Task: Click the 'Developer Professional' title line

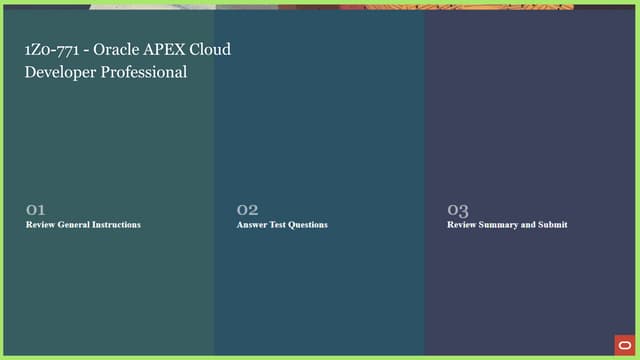Action: click(106, 72)
